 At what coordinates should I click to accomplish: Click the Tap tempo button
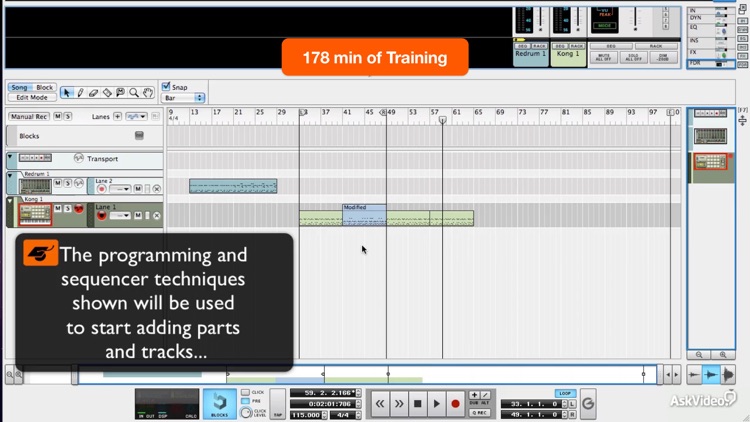coord(277,404)
